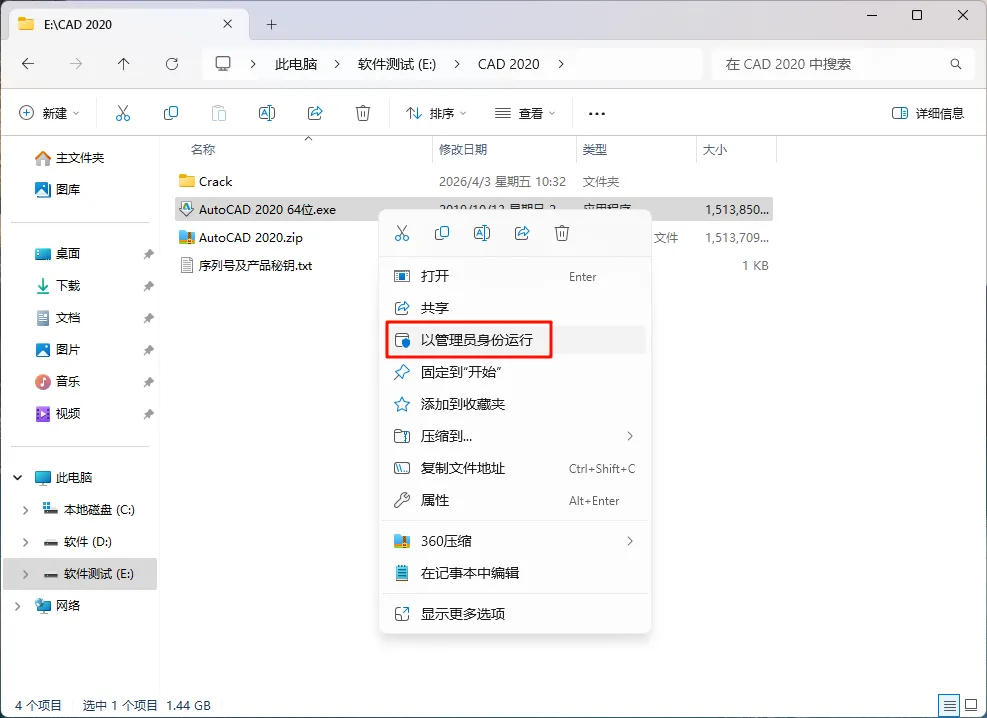Open the 新建 dropdown
Image resolution: width=987 pixels, height=718 pixels.
click(x=49, y=113)
